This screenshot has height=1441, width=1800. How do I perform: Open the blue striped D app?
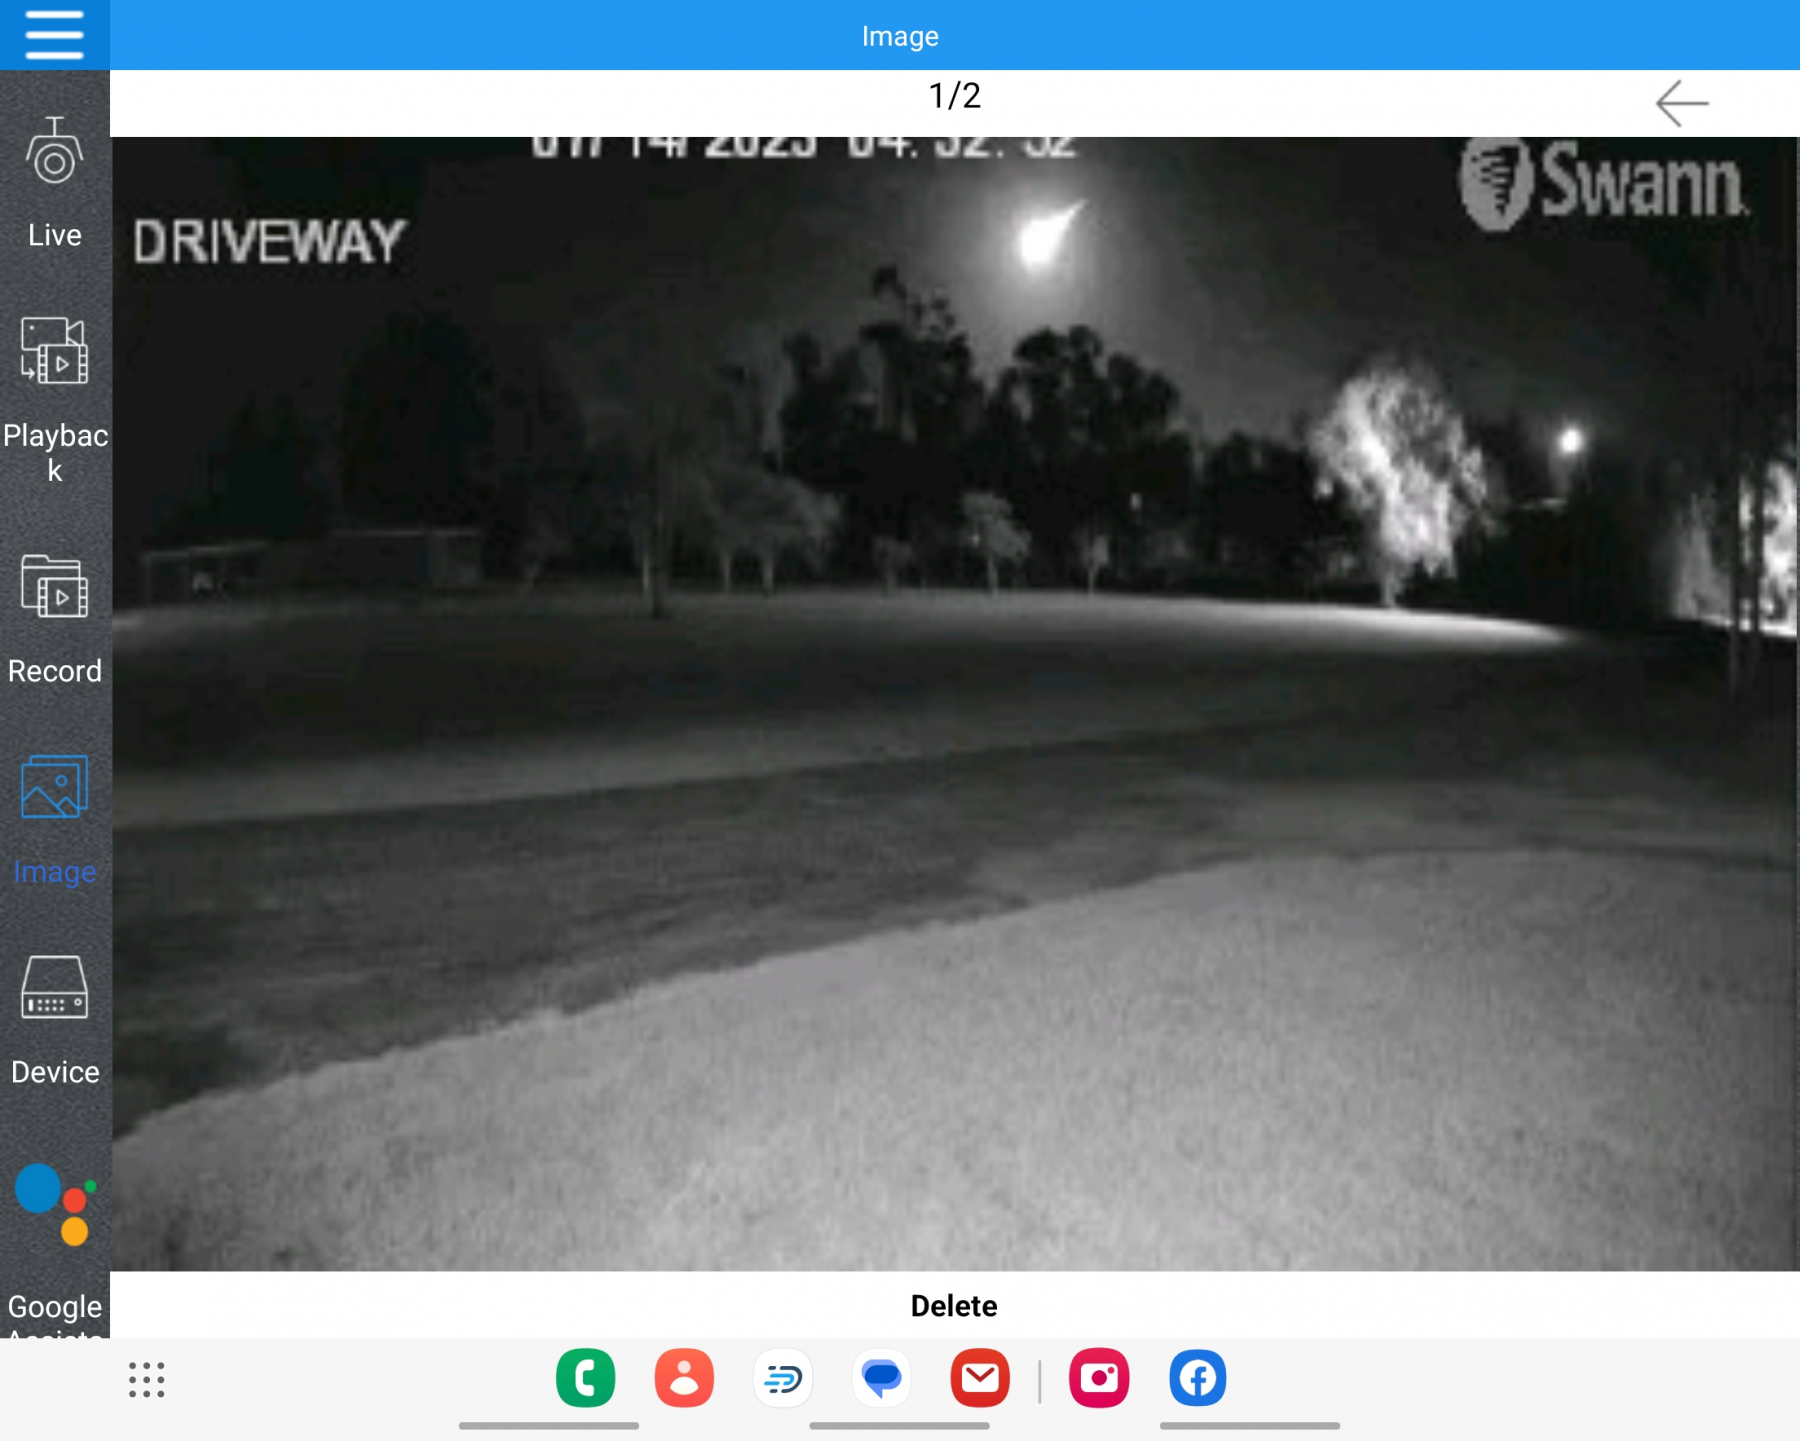click(783, 1378)
